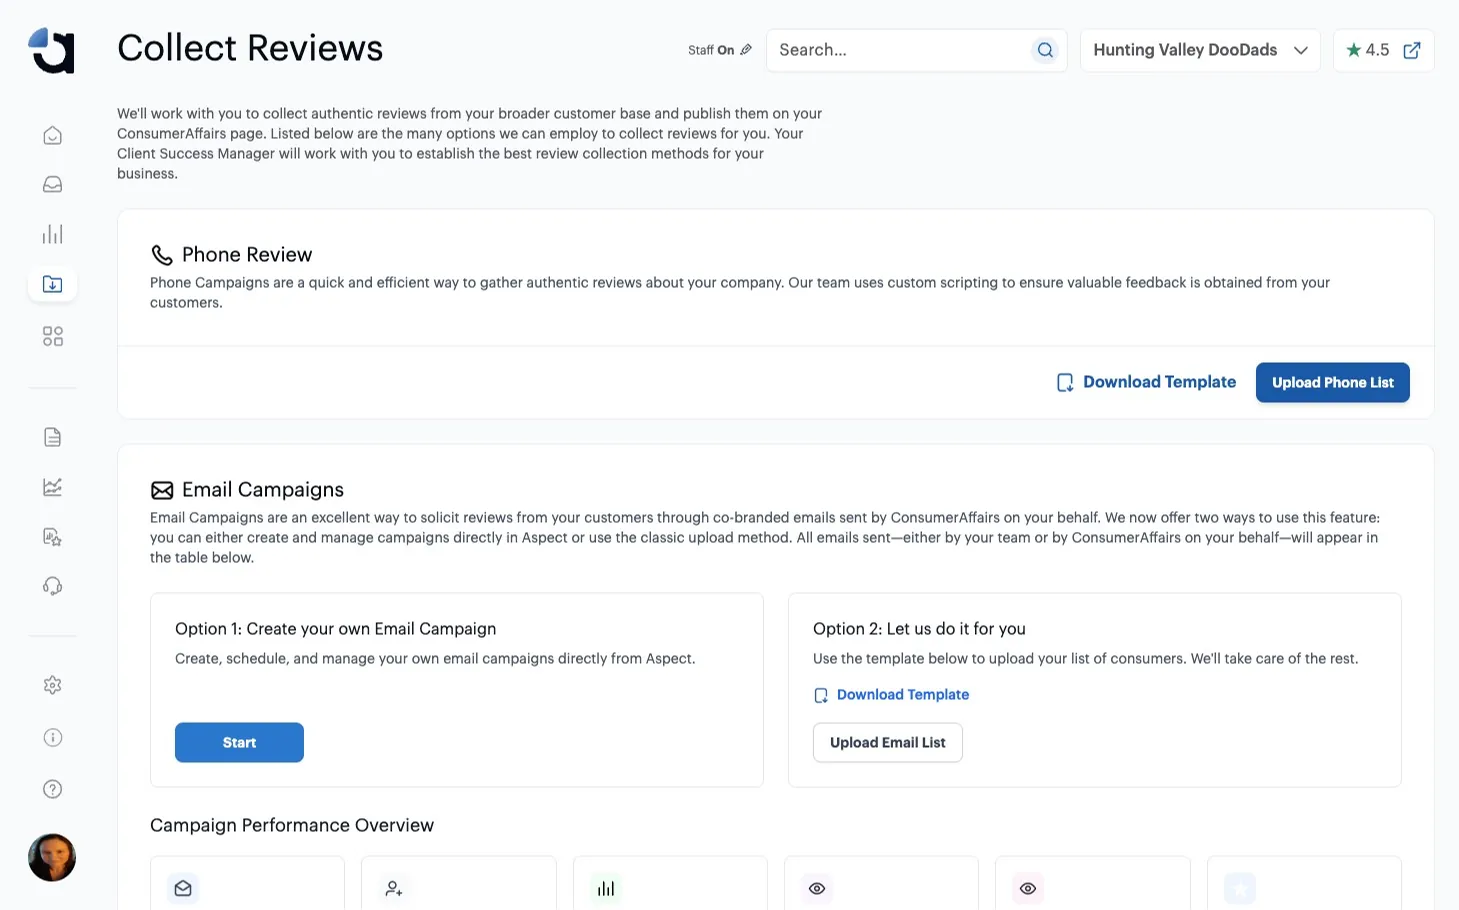Click Start to create email campaign
Viewport: 1459px width, 910px height.
239,742
